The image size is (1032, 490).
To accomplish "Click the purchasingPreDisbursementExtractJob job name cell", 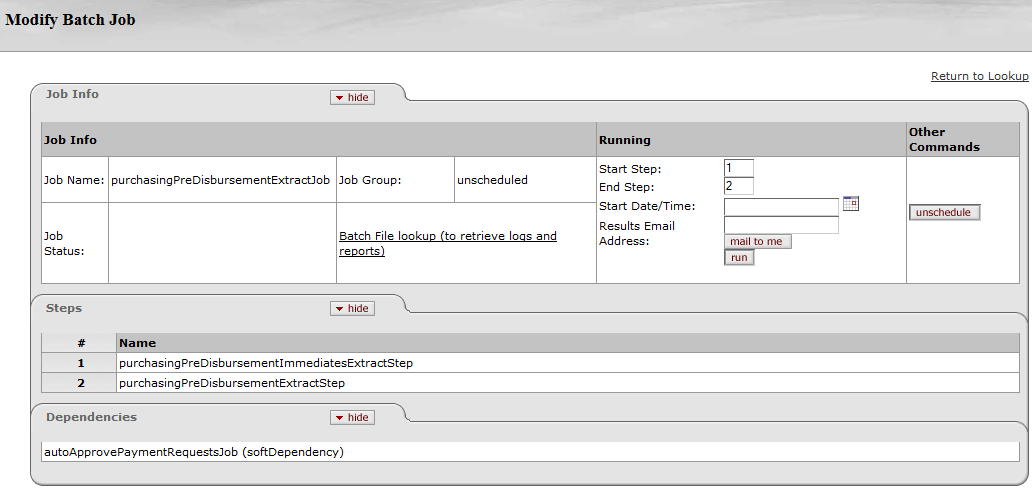I will pyautogui.click(x=221, y=180).
